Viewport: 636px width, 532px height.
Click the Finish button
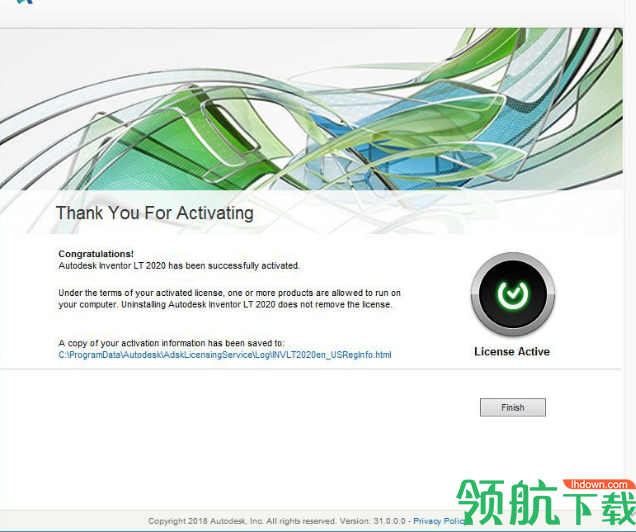pyautogui.click(x=513, y=407)
